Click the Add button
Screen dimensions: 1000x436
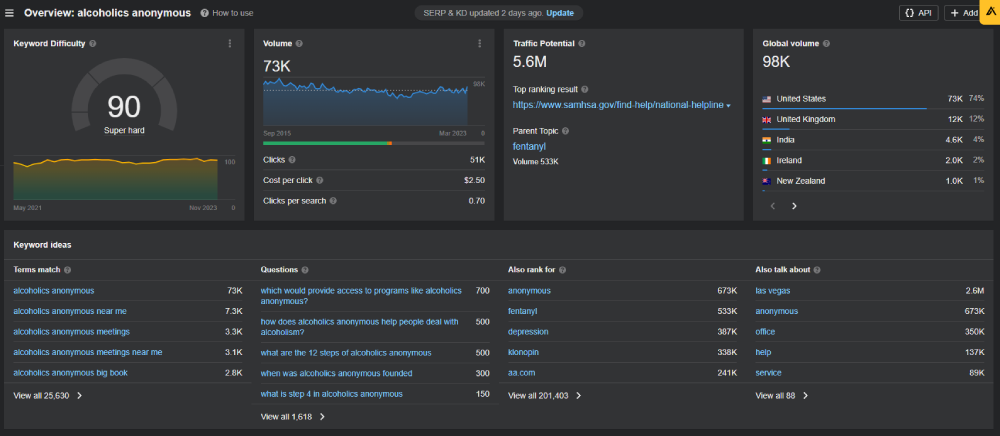pyautogui.click(x=963, y=13)
